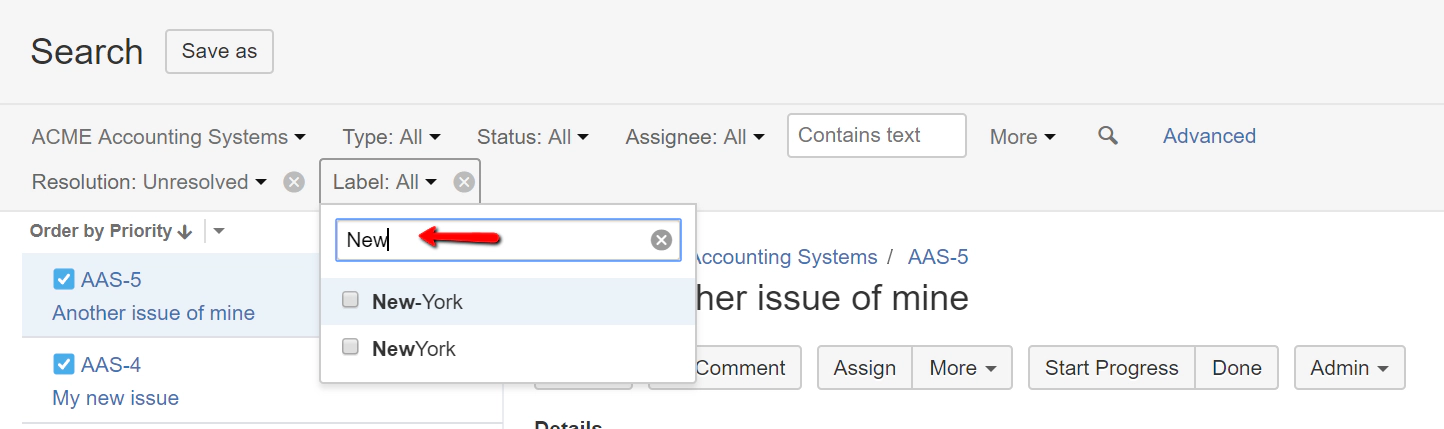1444x429 pixels.
Task: Remove the Resolution filter with its X icon
Action: [x=293, y=182]
